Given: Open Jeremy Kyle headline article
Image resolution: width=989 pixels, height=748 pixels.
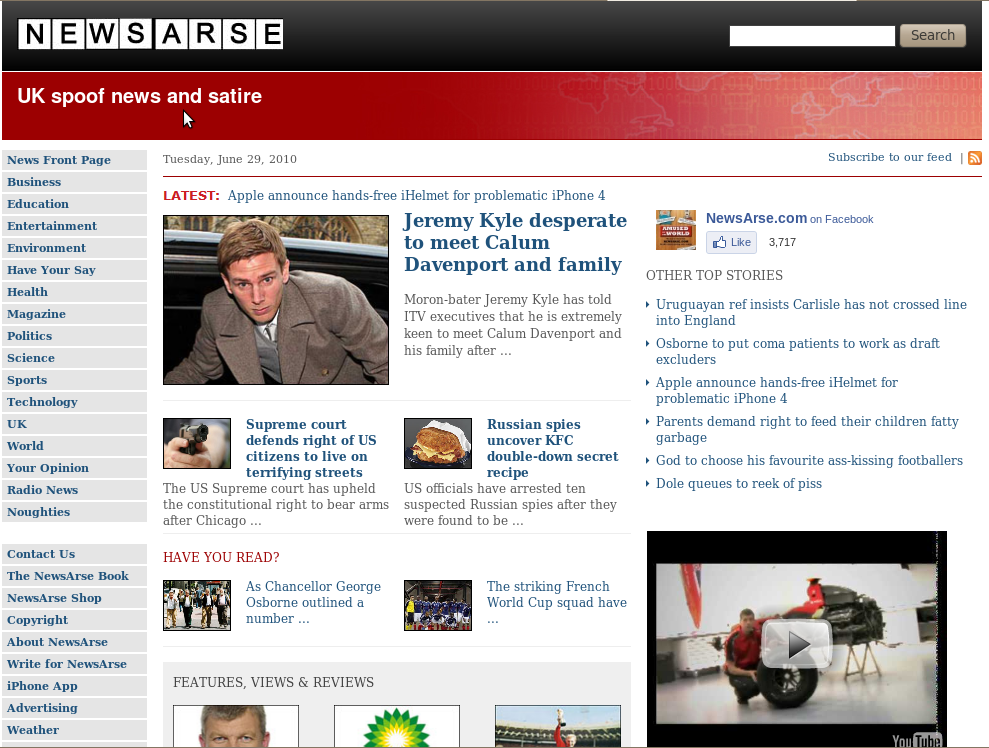Looking at the screenshot, I should click(515, 242).
